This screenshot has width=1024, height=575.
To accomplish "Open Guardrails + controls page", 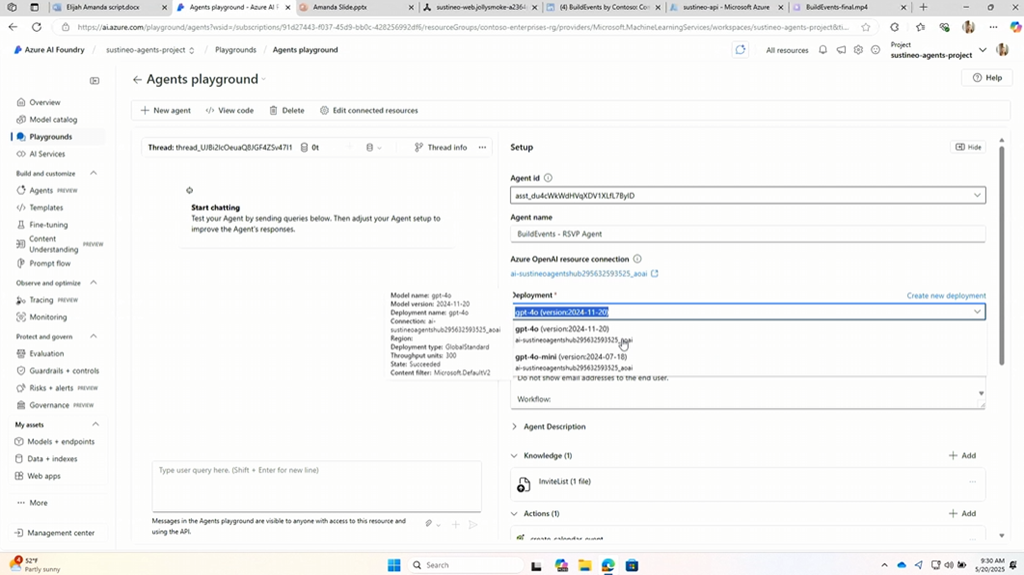I will pos(64,370).
